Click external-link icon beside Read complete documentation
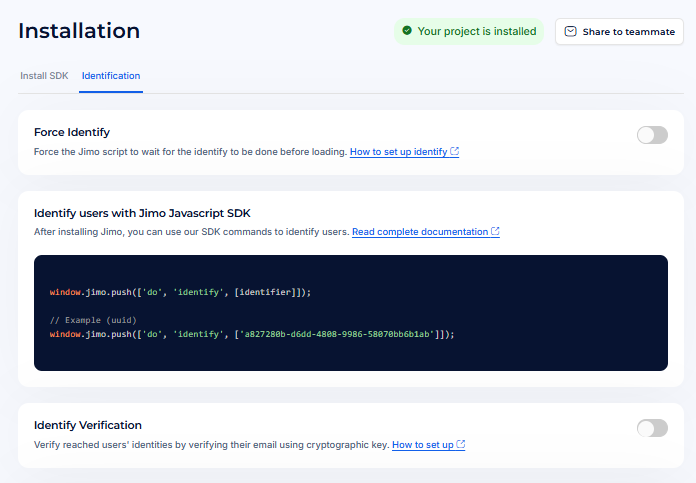Image resolution: width=696 pixels, height=483 pixels. coord(495,232)
